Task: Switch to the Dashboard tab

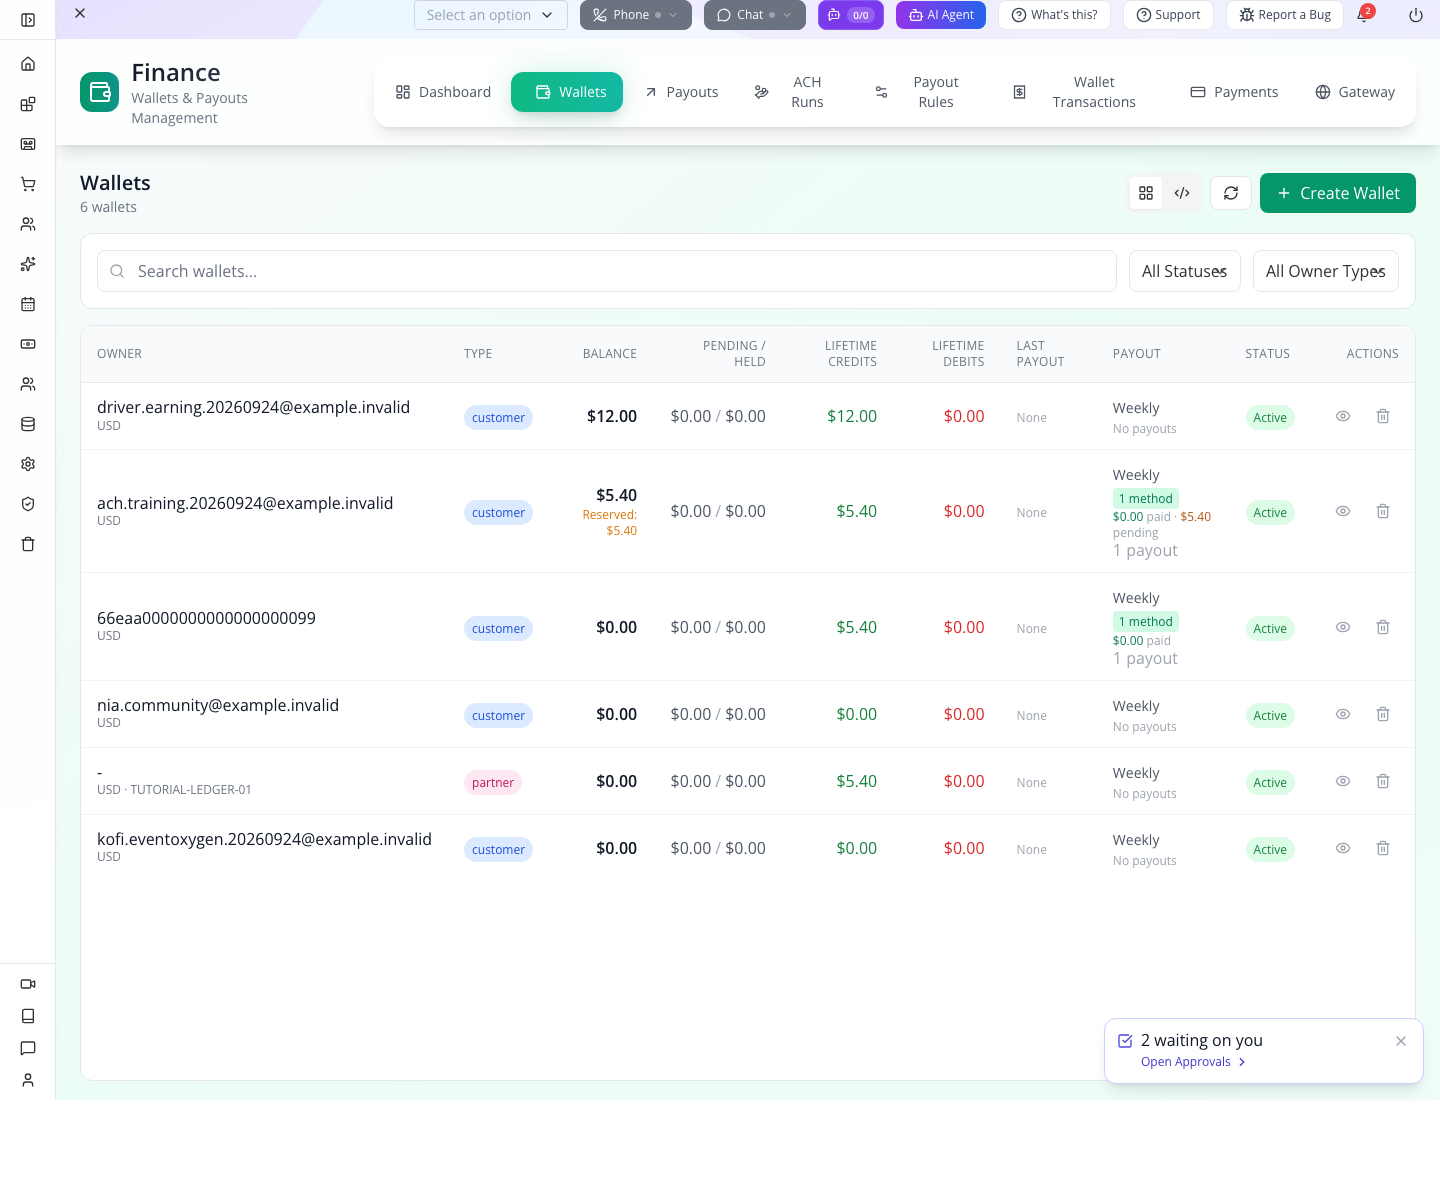Action: point(443,92)
